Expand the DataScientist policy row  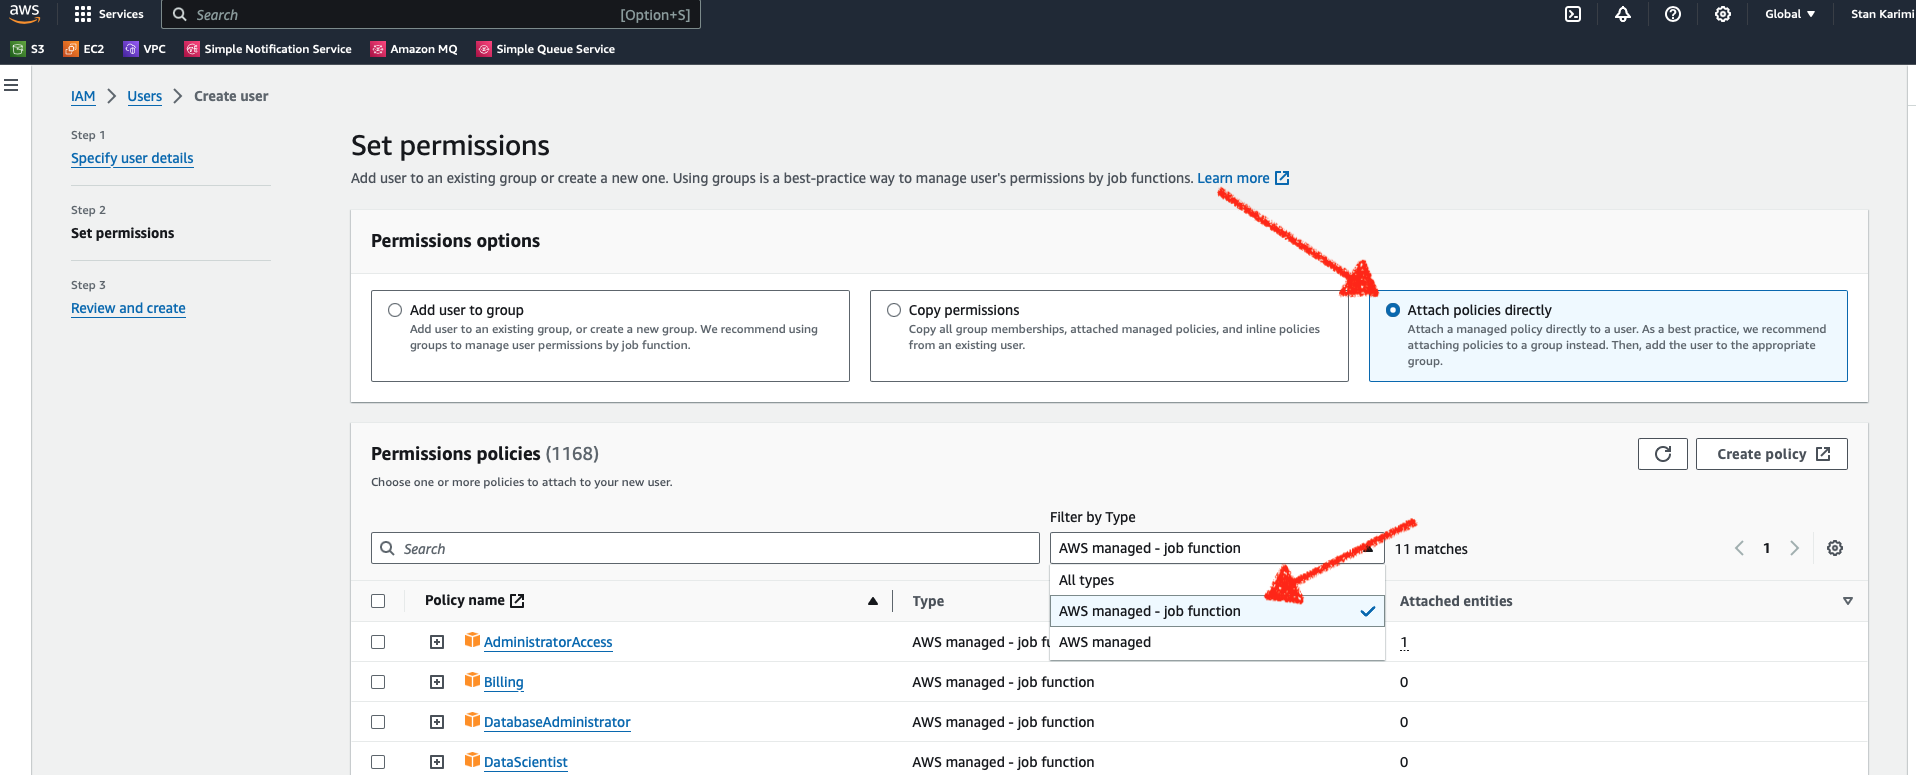[x=437, y=762]
